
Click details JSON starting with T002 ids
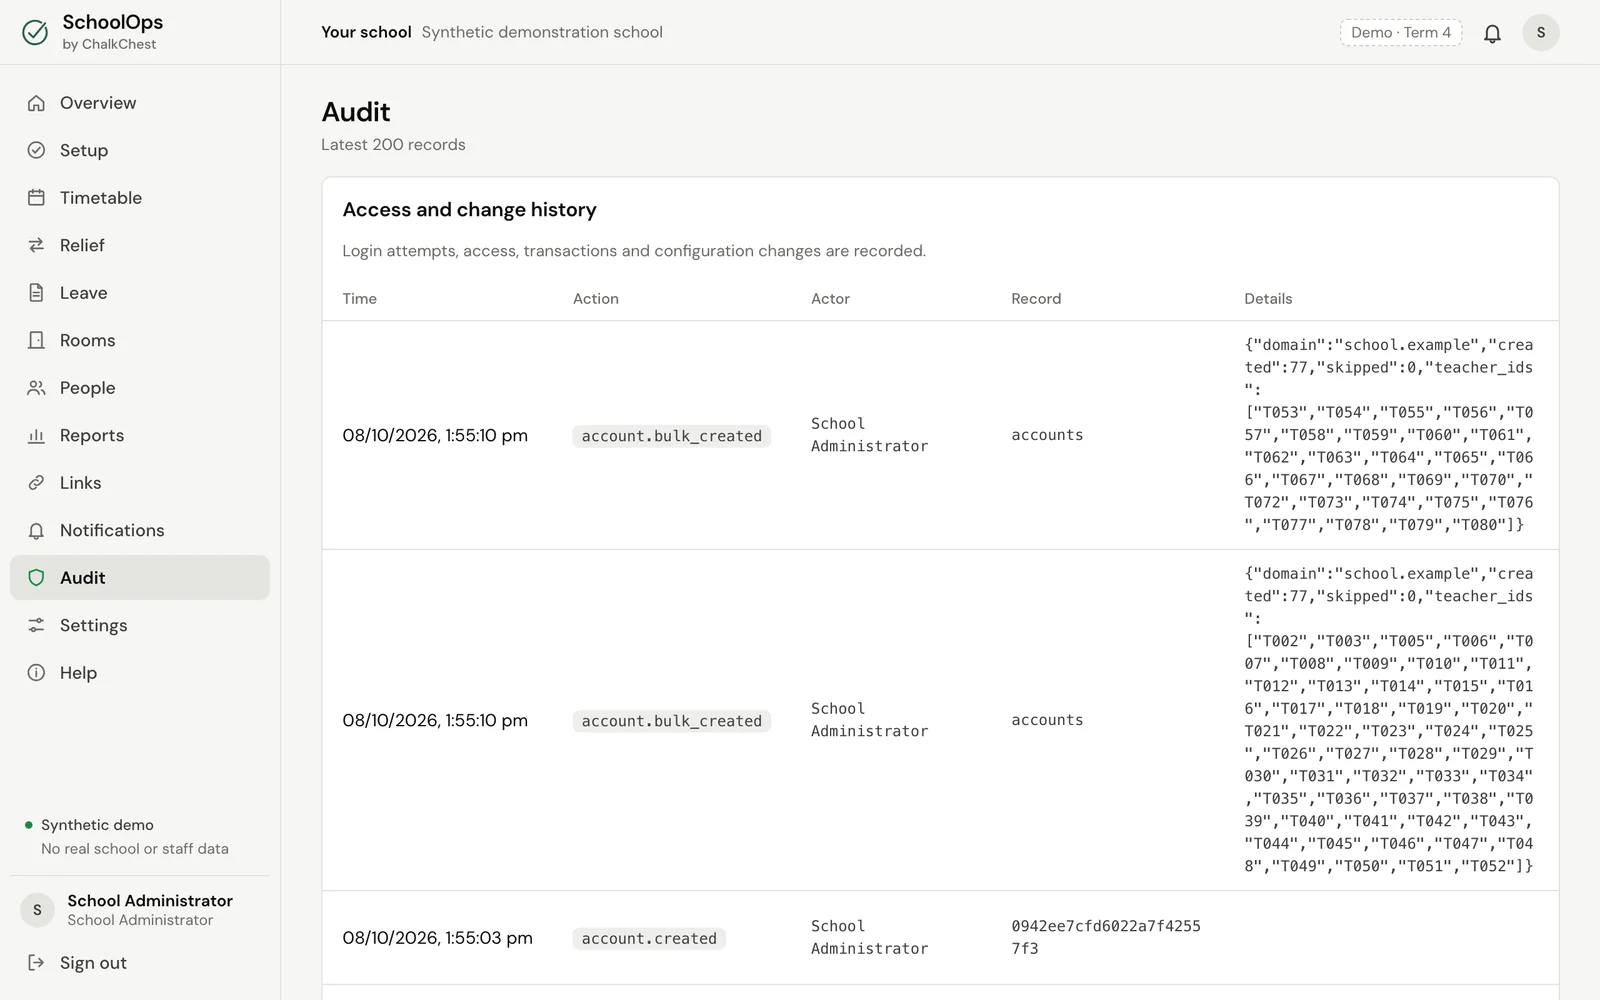[x=1389, y=720]
